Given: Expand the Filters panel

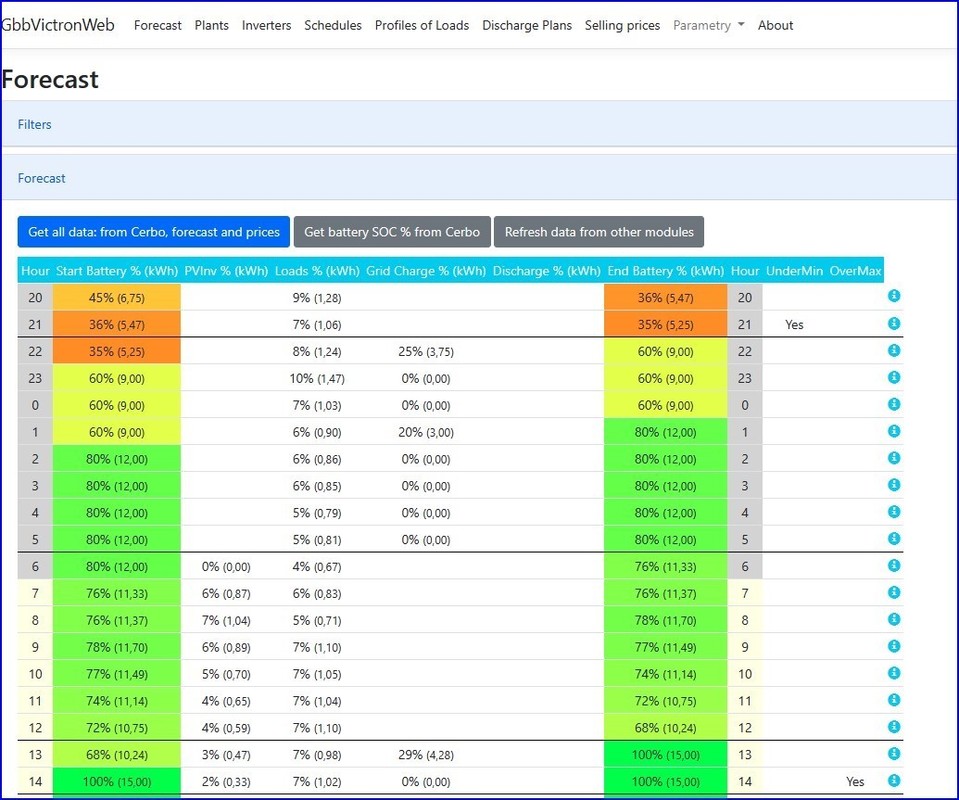Looking at the screenshot, I should click(35, 125).
